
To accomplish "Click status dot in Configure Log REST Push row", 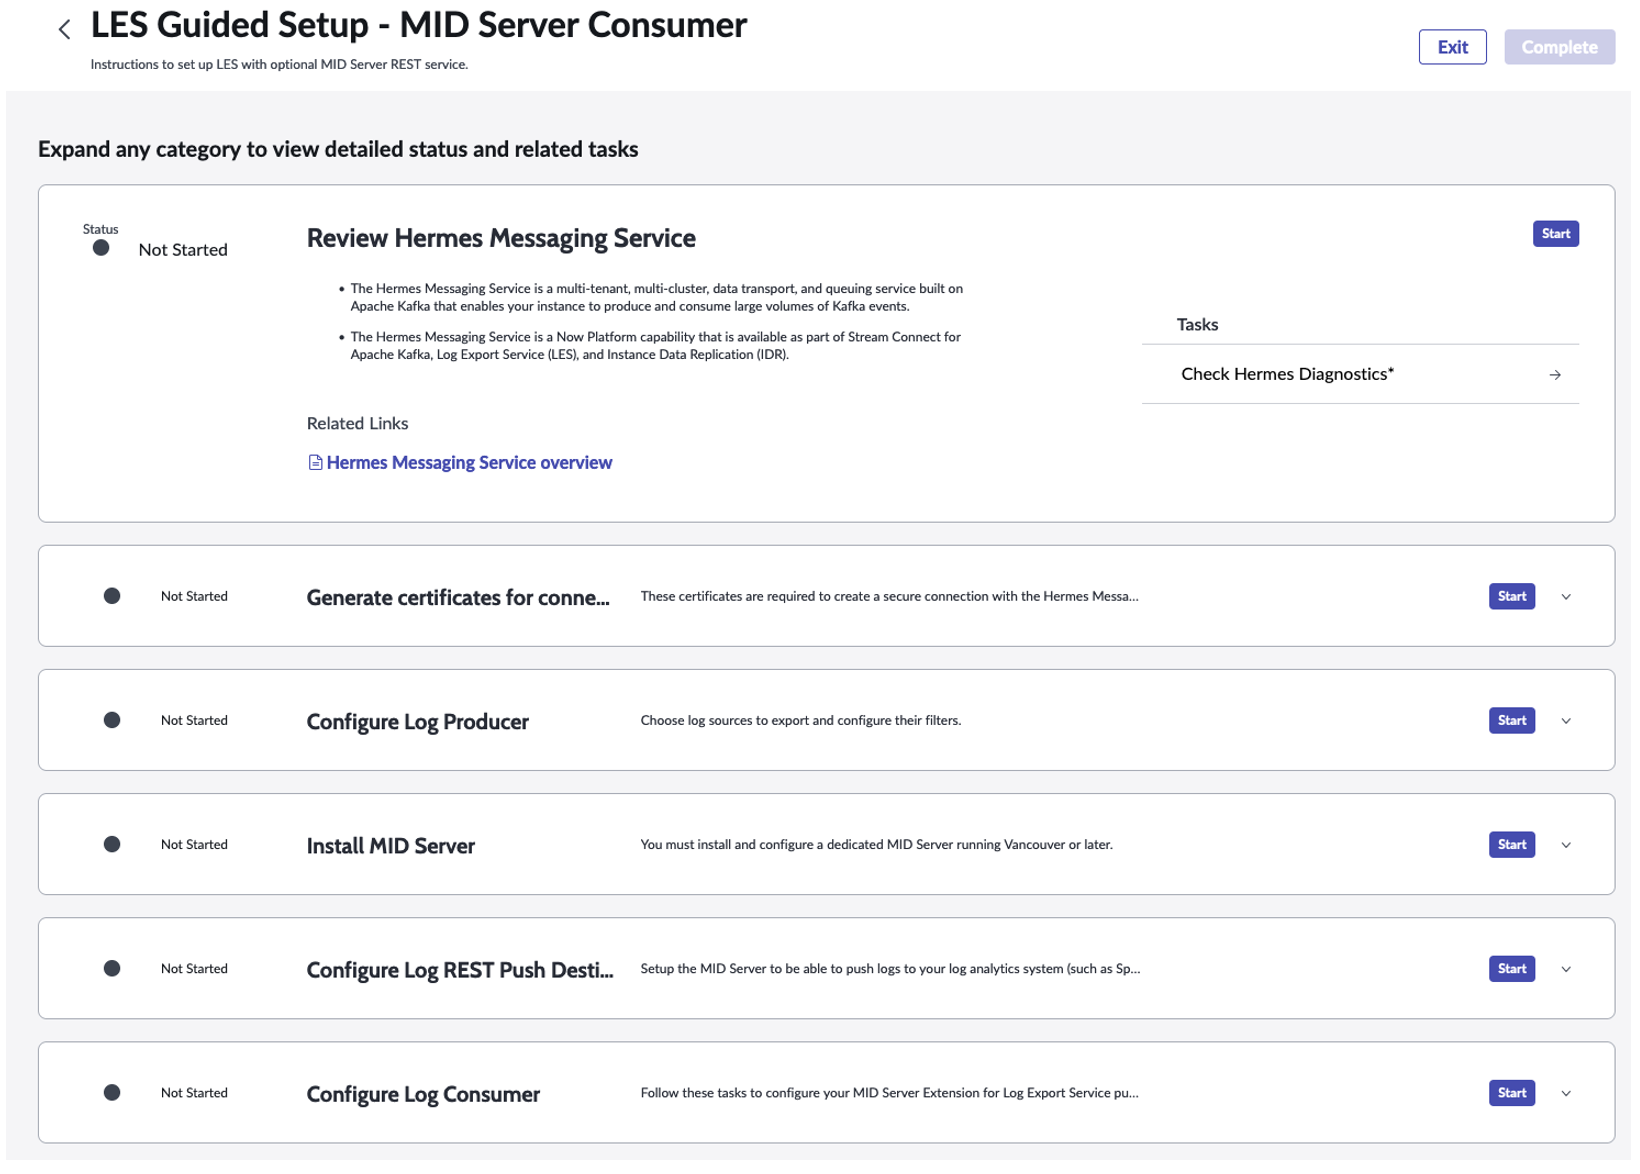I will 112,968.
